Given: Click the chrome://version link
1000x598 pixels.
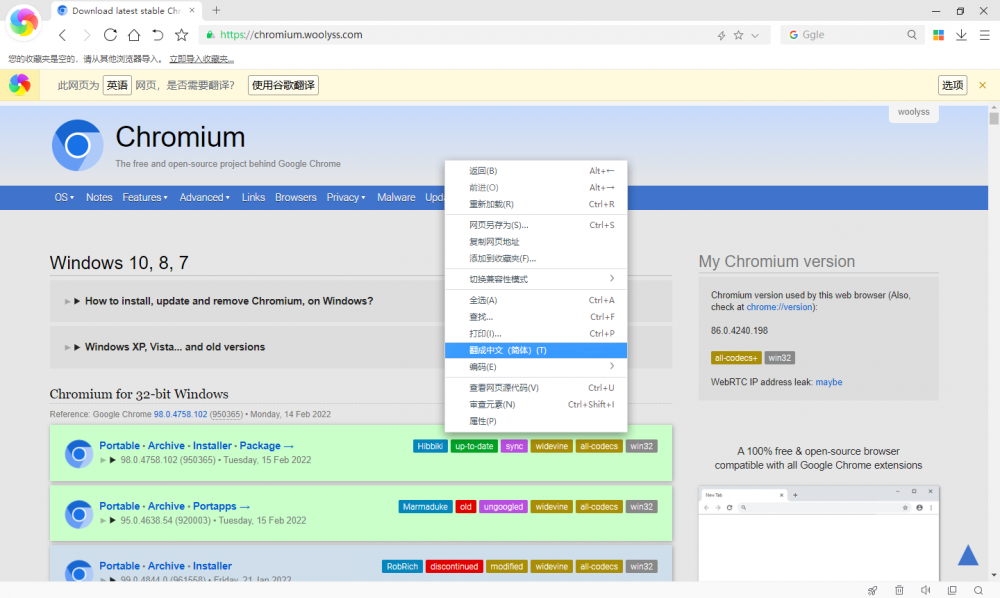Looking at the screenshot, I should point(780,308).
